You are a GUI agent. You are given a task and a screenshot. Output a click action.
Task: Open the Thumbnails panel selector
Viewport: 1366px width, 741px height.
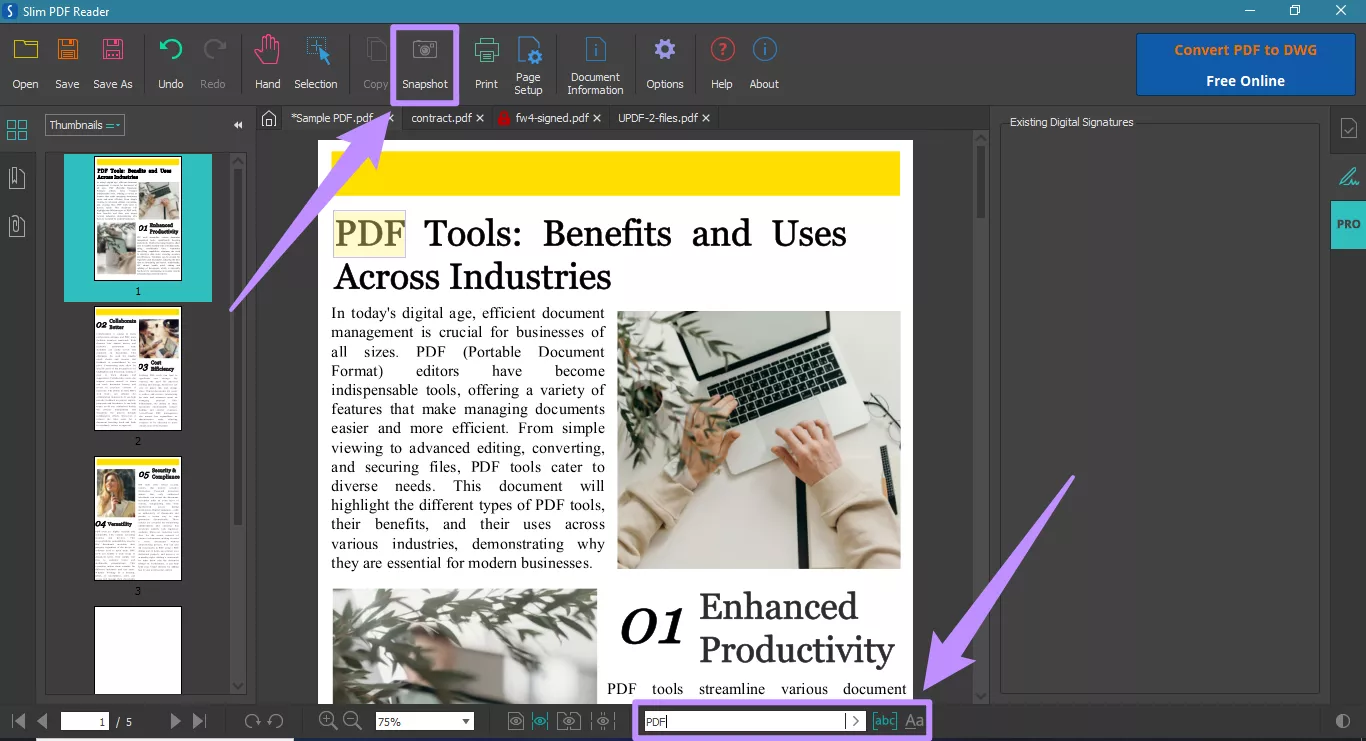point(84,124)
